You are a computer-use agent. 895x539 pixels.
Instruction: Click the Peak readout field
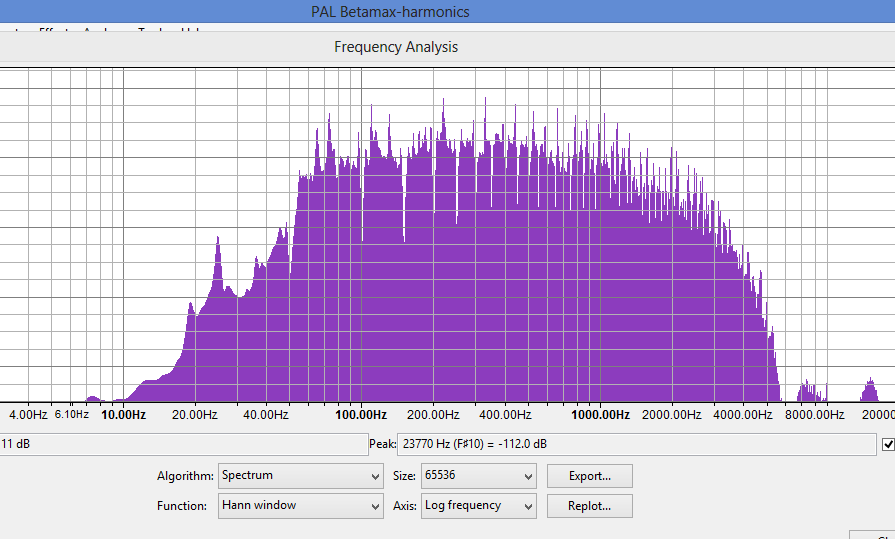pos(636,444)
